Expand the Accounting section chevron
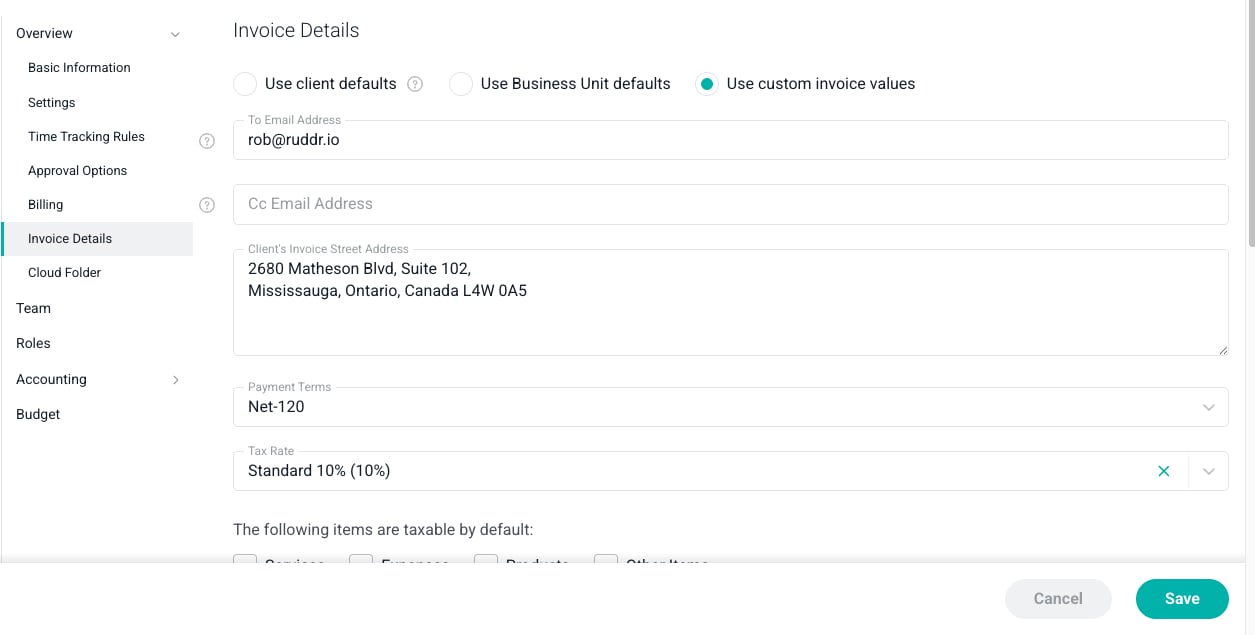The height and width of the screenshot is (635, 1255). [176, 380]
